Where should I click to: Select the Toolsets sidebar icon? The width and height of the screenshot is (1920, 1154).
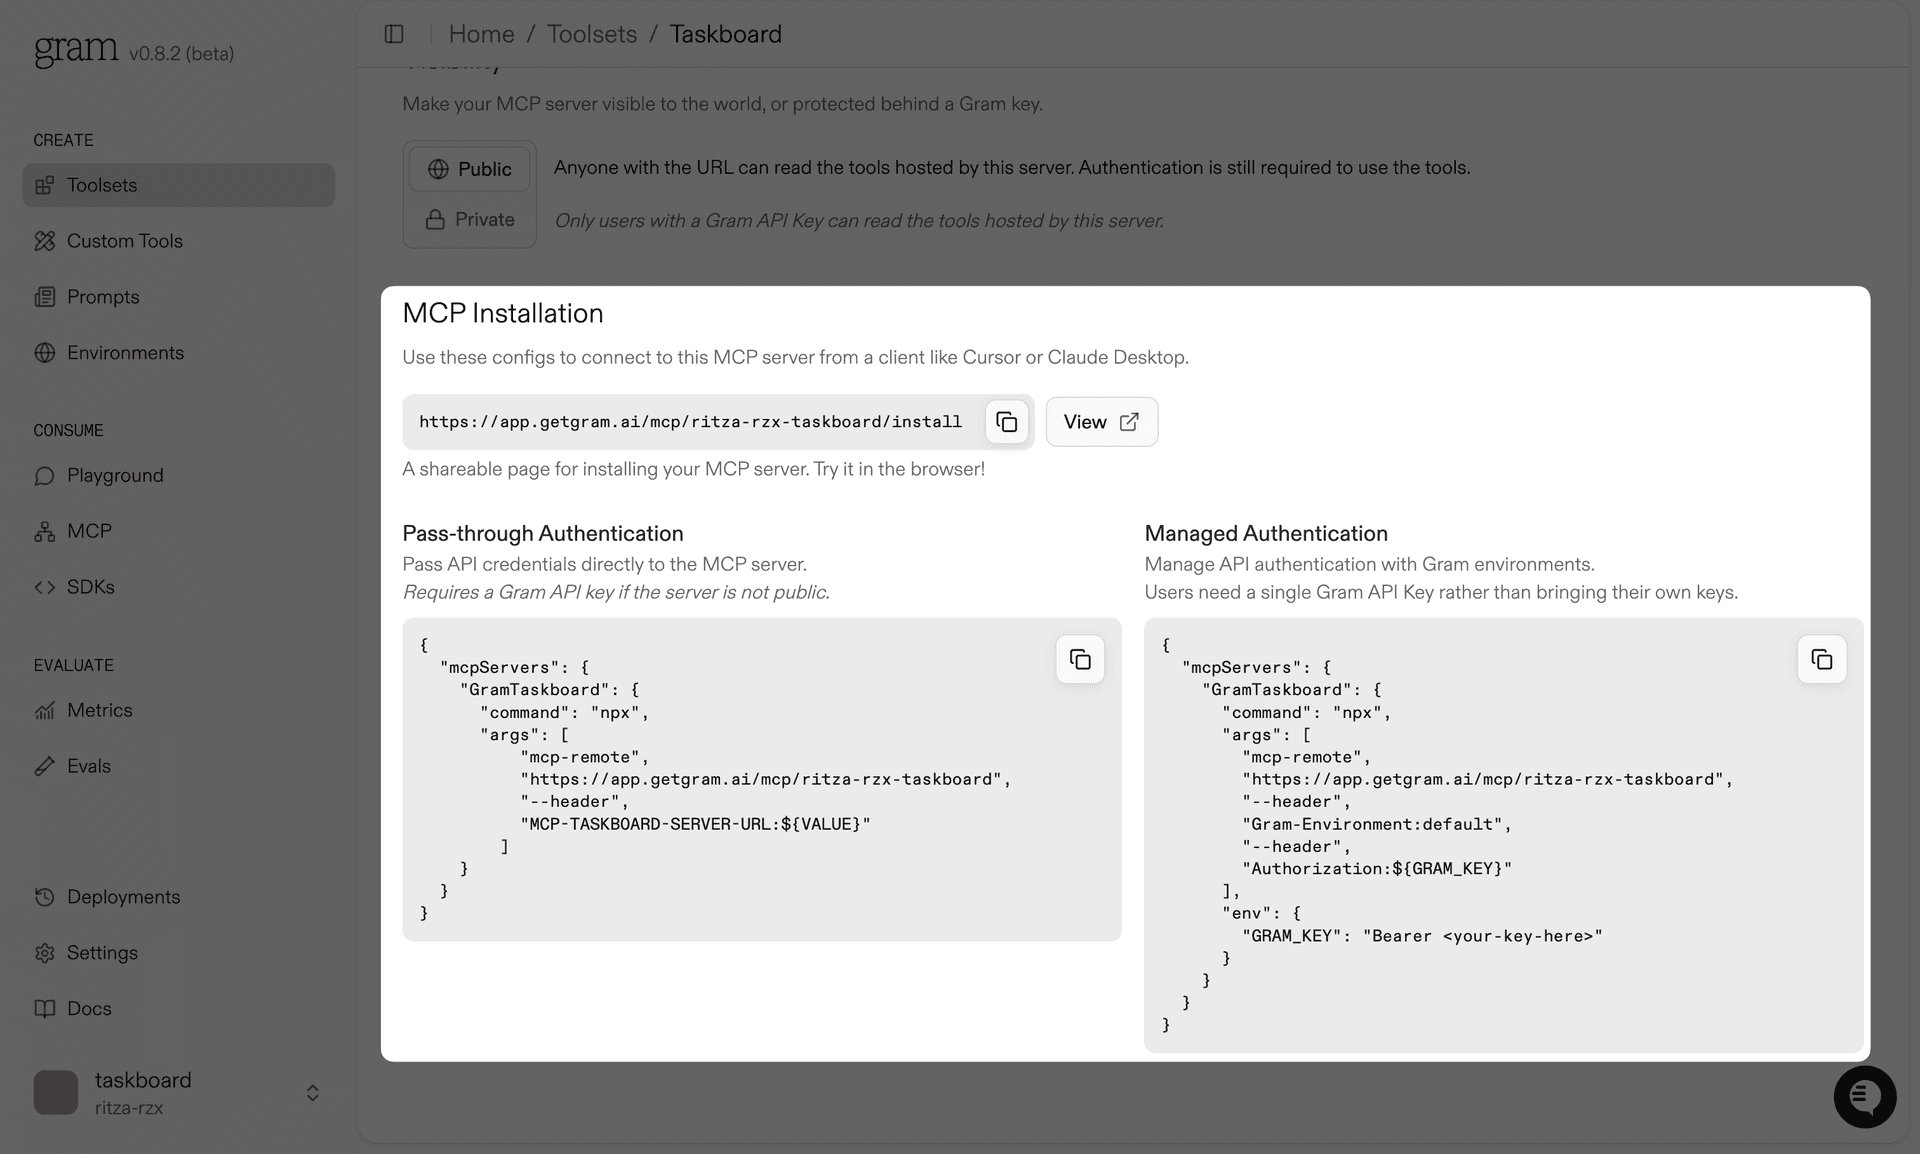coord(45,185)
